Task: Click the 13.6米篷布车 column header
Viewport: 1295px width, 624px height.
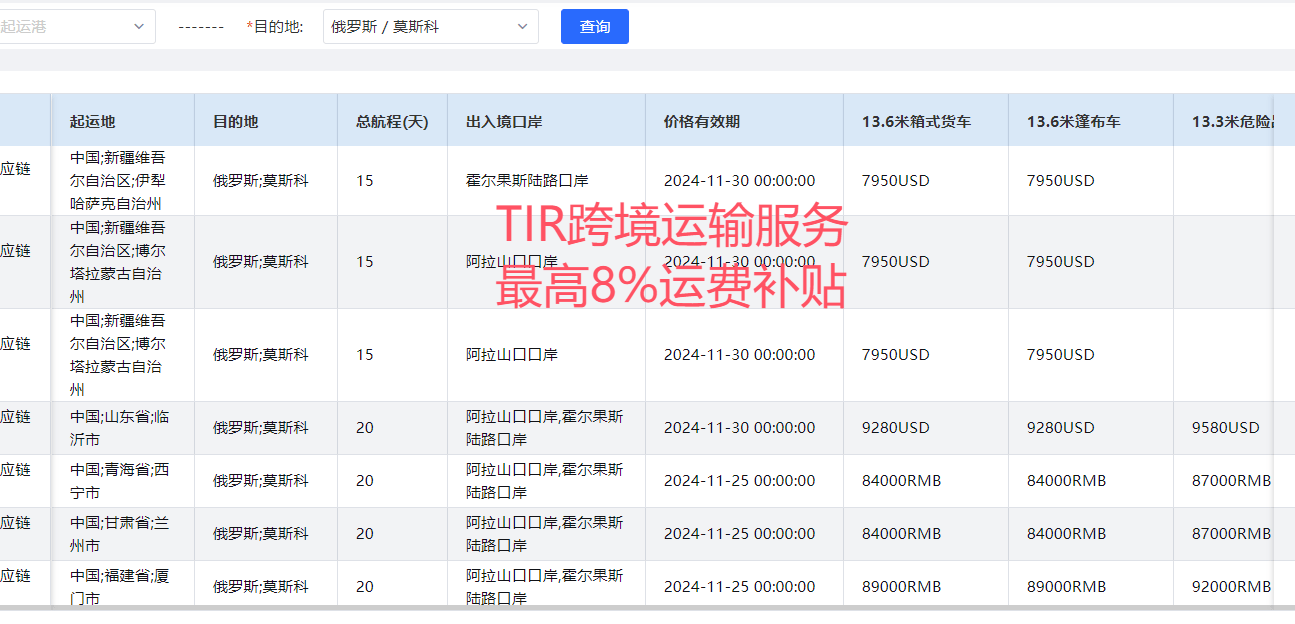Action: (x=1073, y=121)
